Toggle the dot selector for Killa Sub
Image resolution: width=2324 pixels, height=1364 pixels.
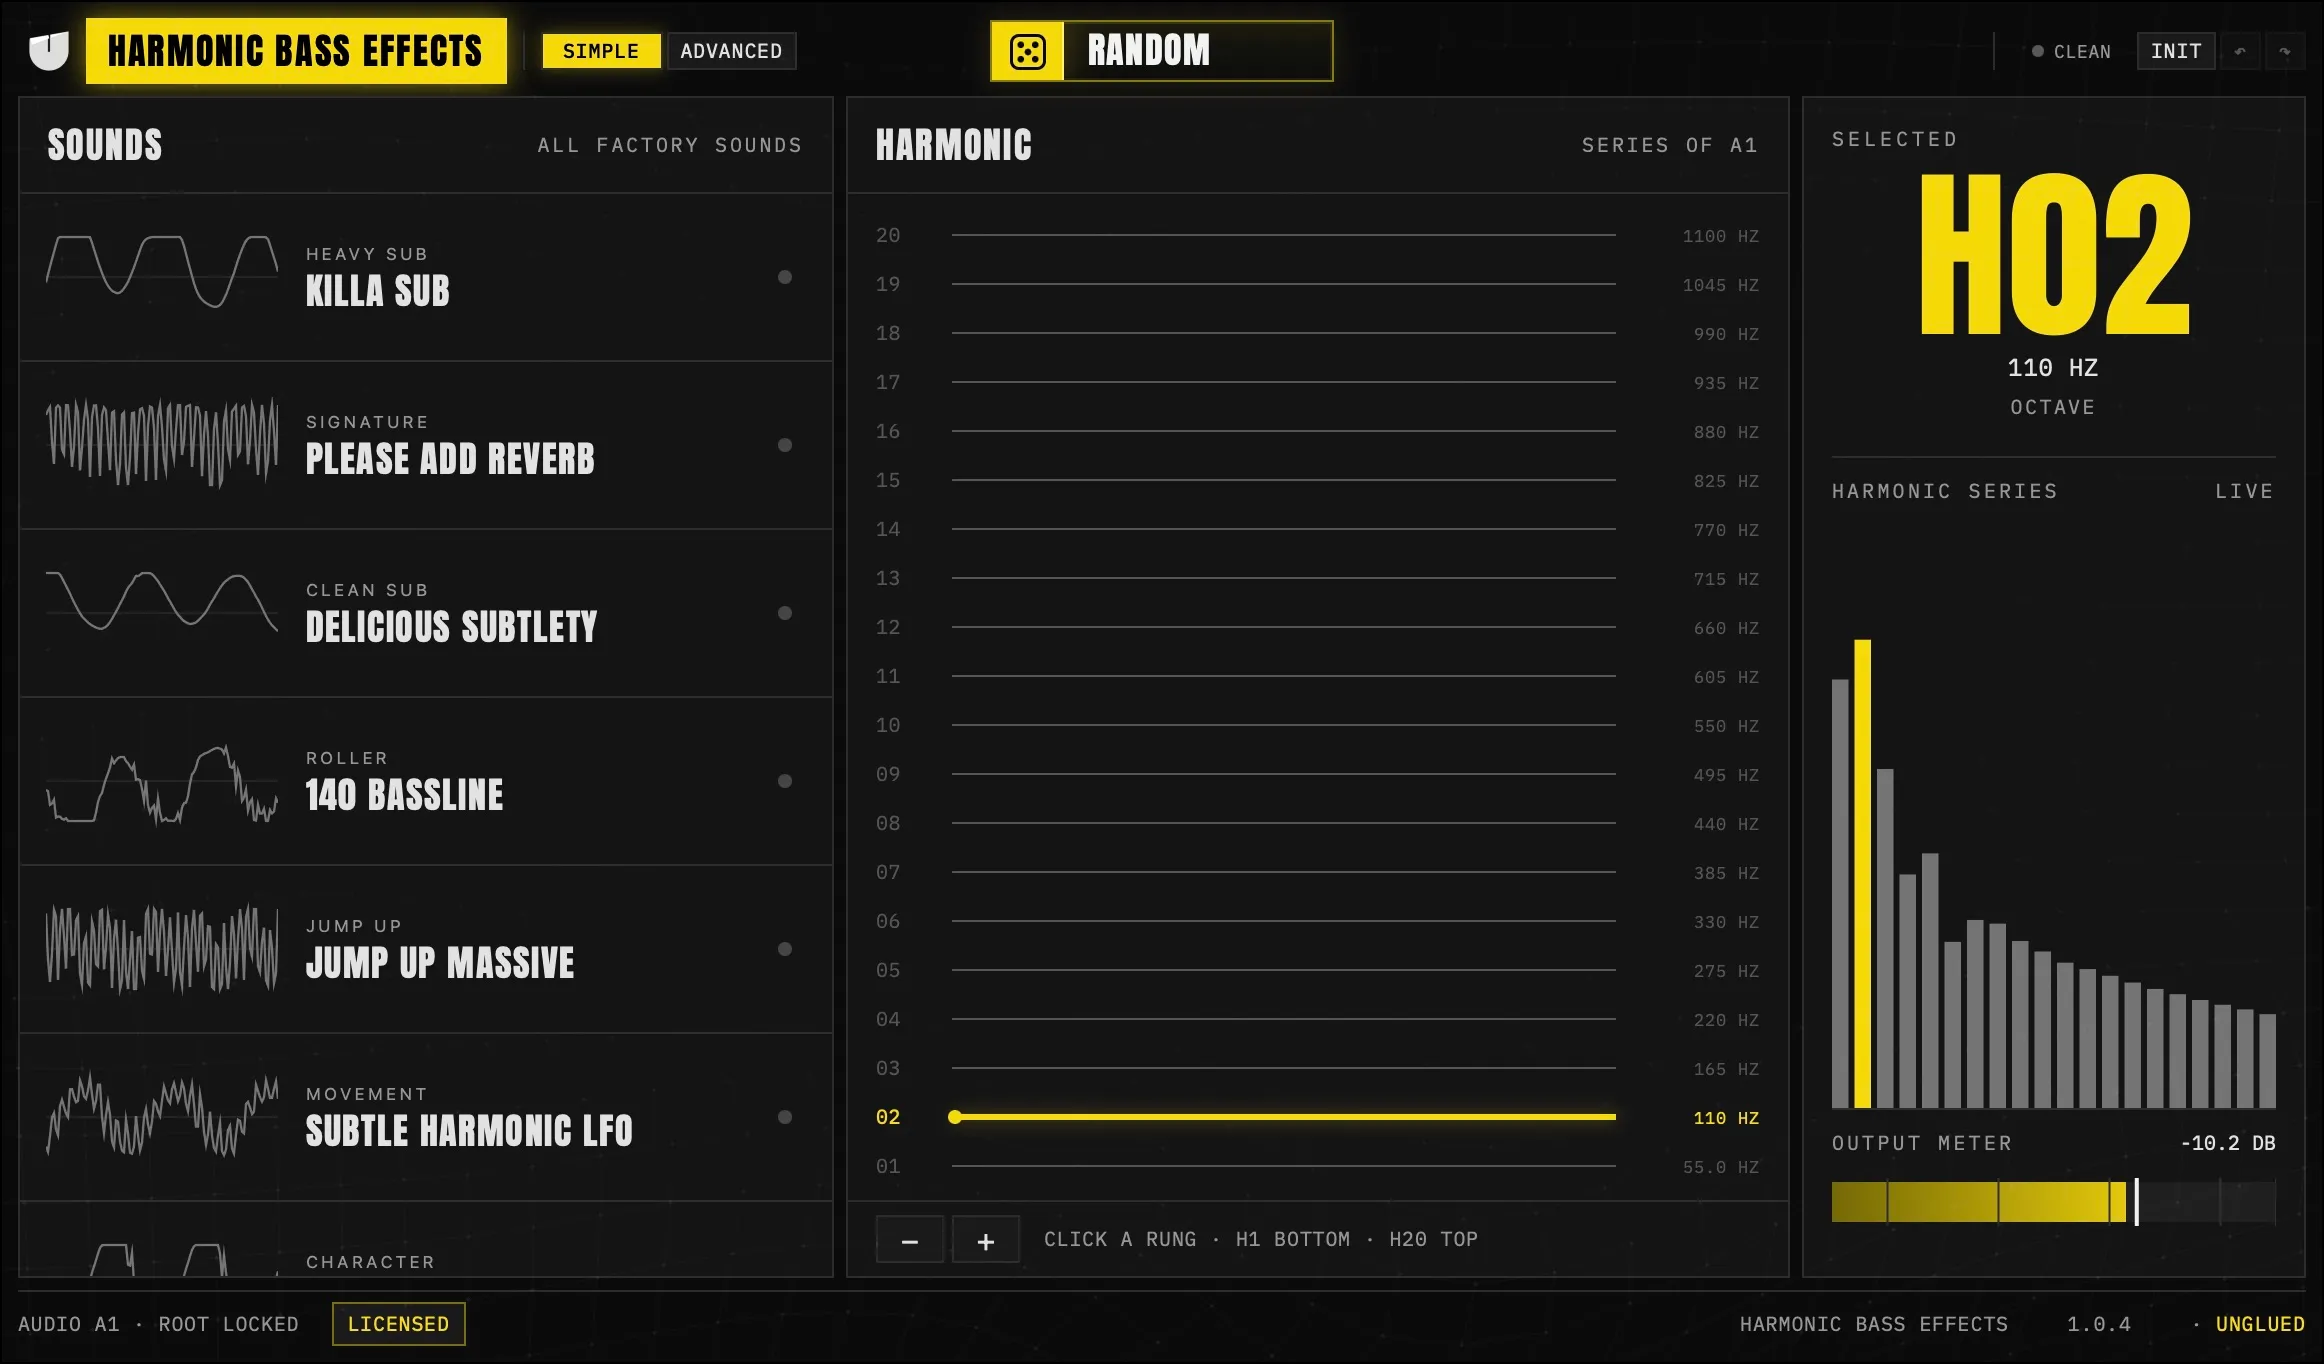tap(785, 277)
